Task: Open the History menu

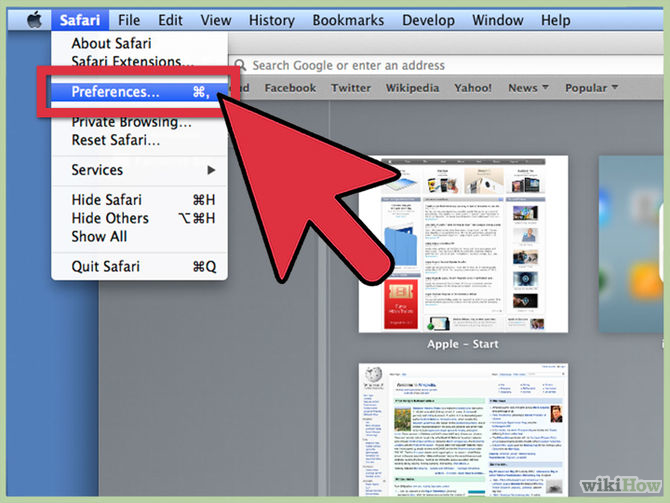Action: click(272, 21)
